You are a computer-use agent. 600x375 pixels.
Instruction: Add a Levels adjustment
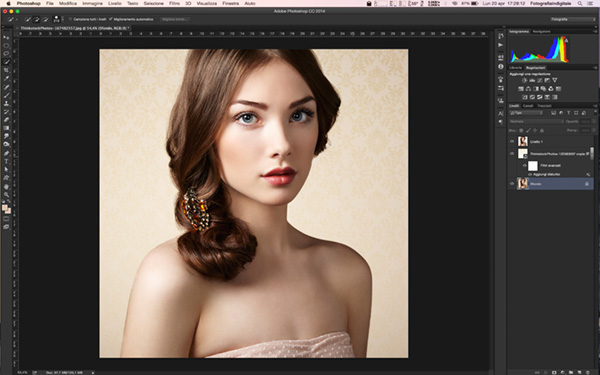(532, 80)
